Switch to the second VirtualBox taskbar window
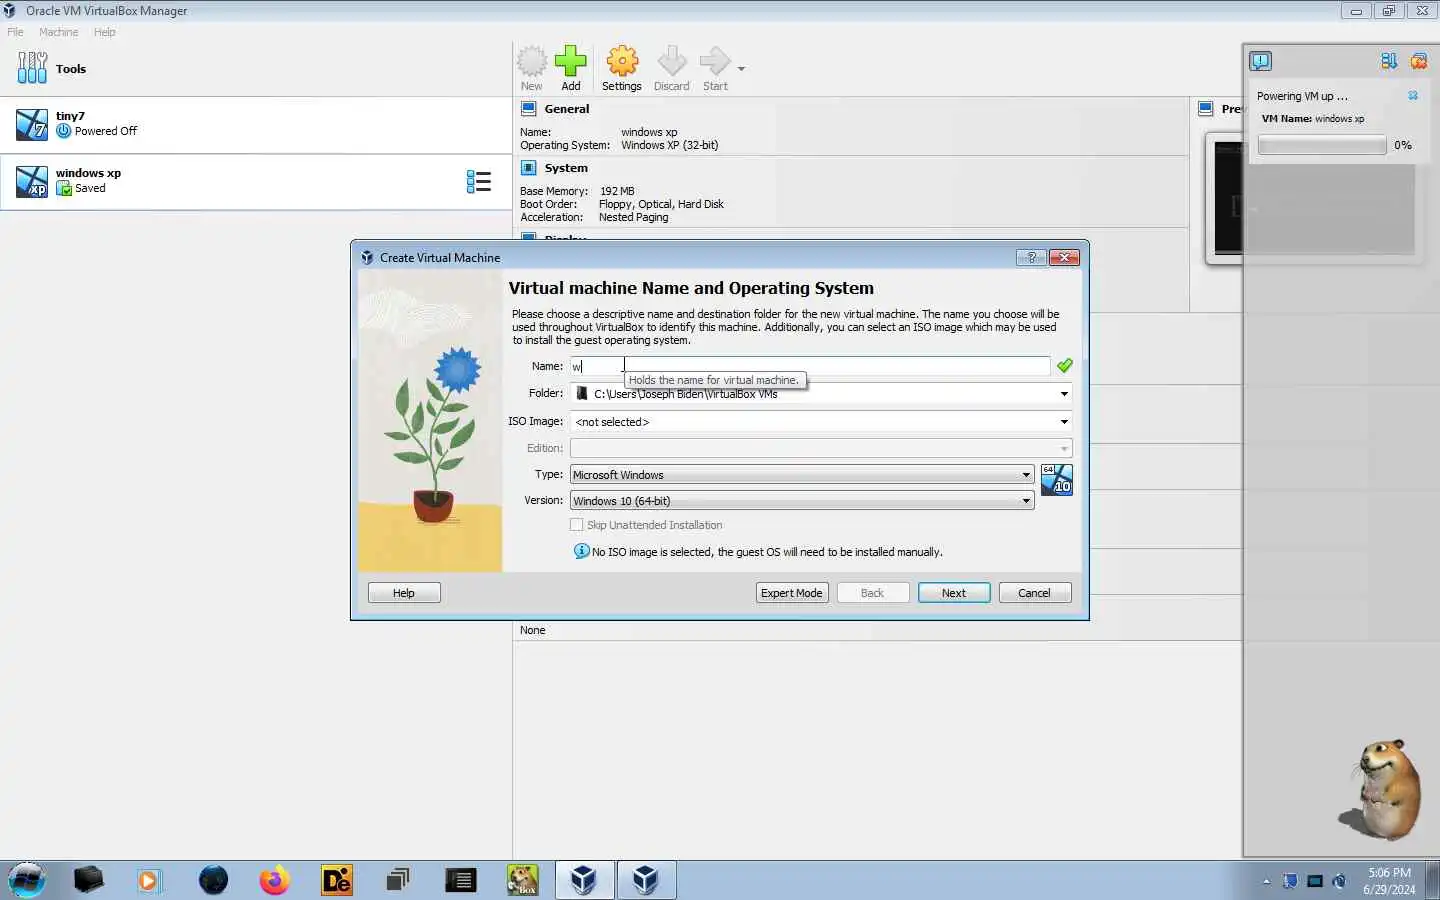1440x900 pixels. (x=646, y=880)
